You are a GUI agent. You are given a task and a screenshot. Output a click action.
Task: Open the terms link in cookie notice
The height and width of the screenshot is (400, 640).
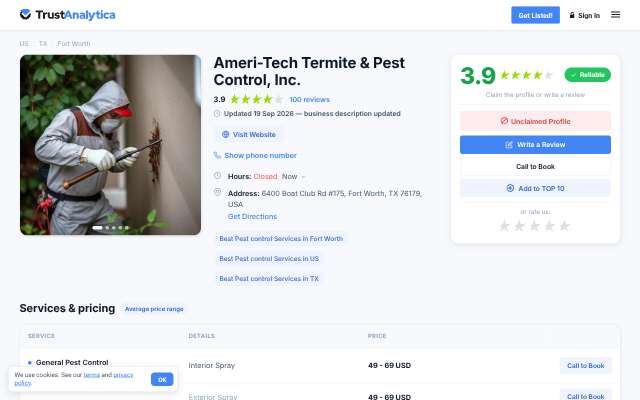point(91,375)
